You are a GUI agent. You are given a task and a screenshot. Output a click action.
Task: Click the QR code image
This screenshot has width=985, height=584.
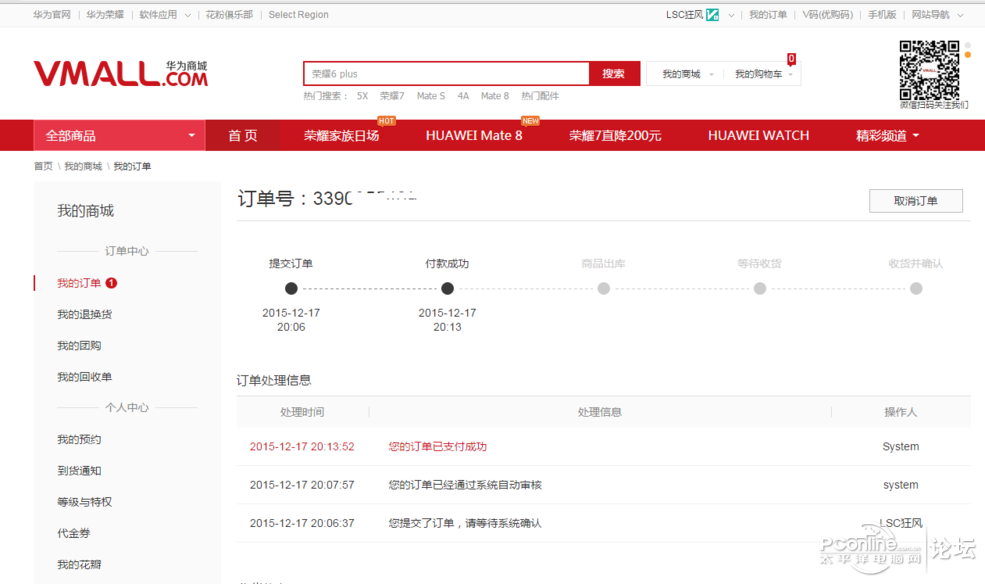(929, 70)
